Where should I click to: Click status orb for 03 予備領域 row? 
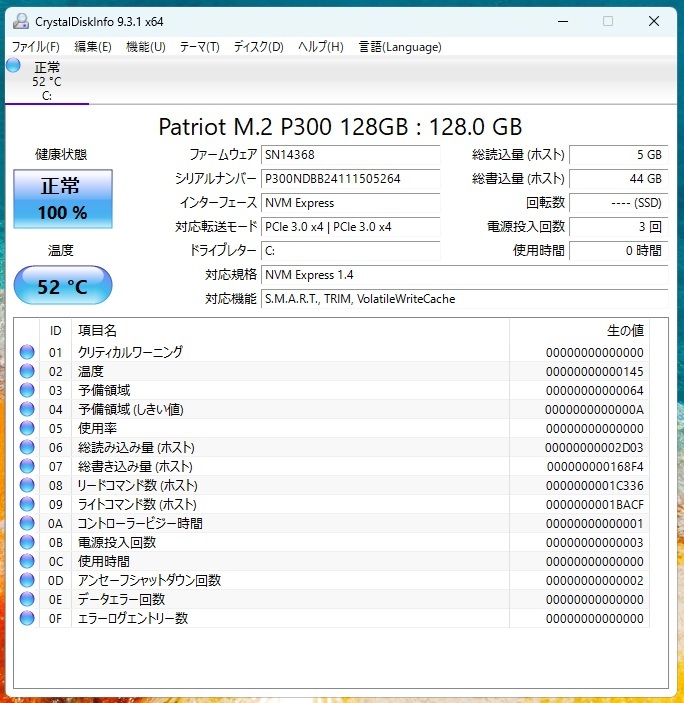click(x=27, y=390)
